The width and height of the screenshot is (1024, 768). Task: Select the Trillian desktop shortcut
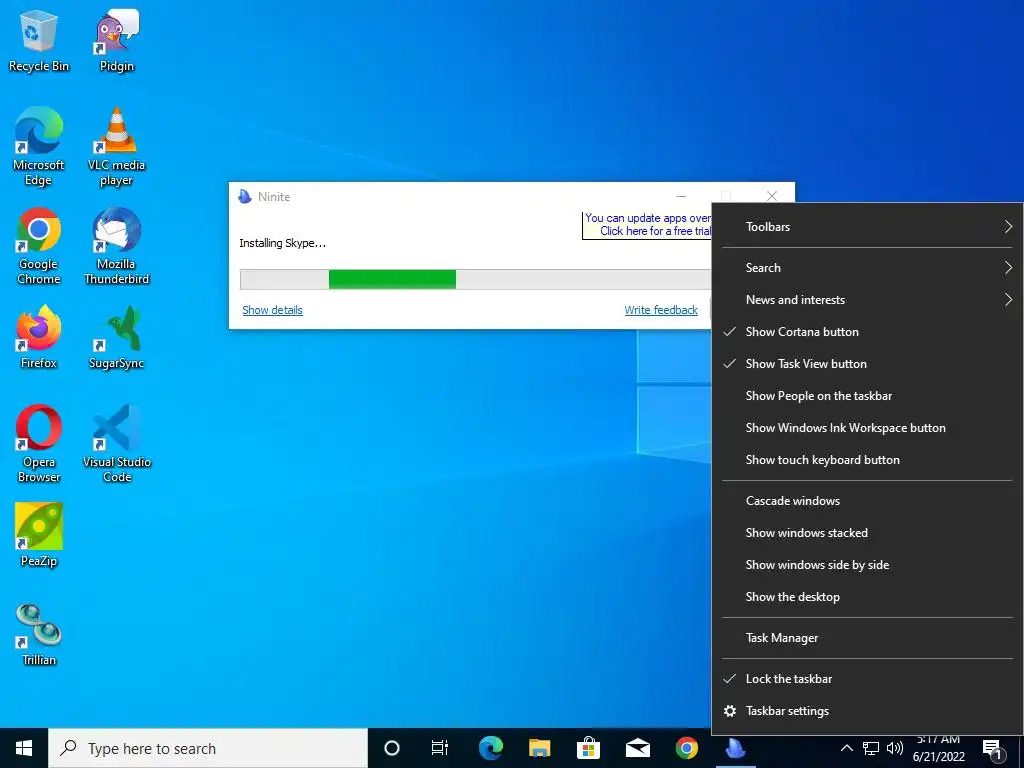pyautogui.click(x=39, y=635)
